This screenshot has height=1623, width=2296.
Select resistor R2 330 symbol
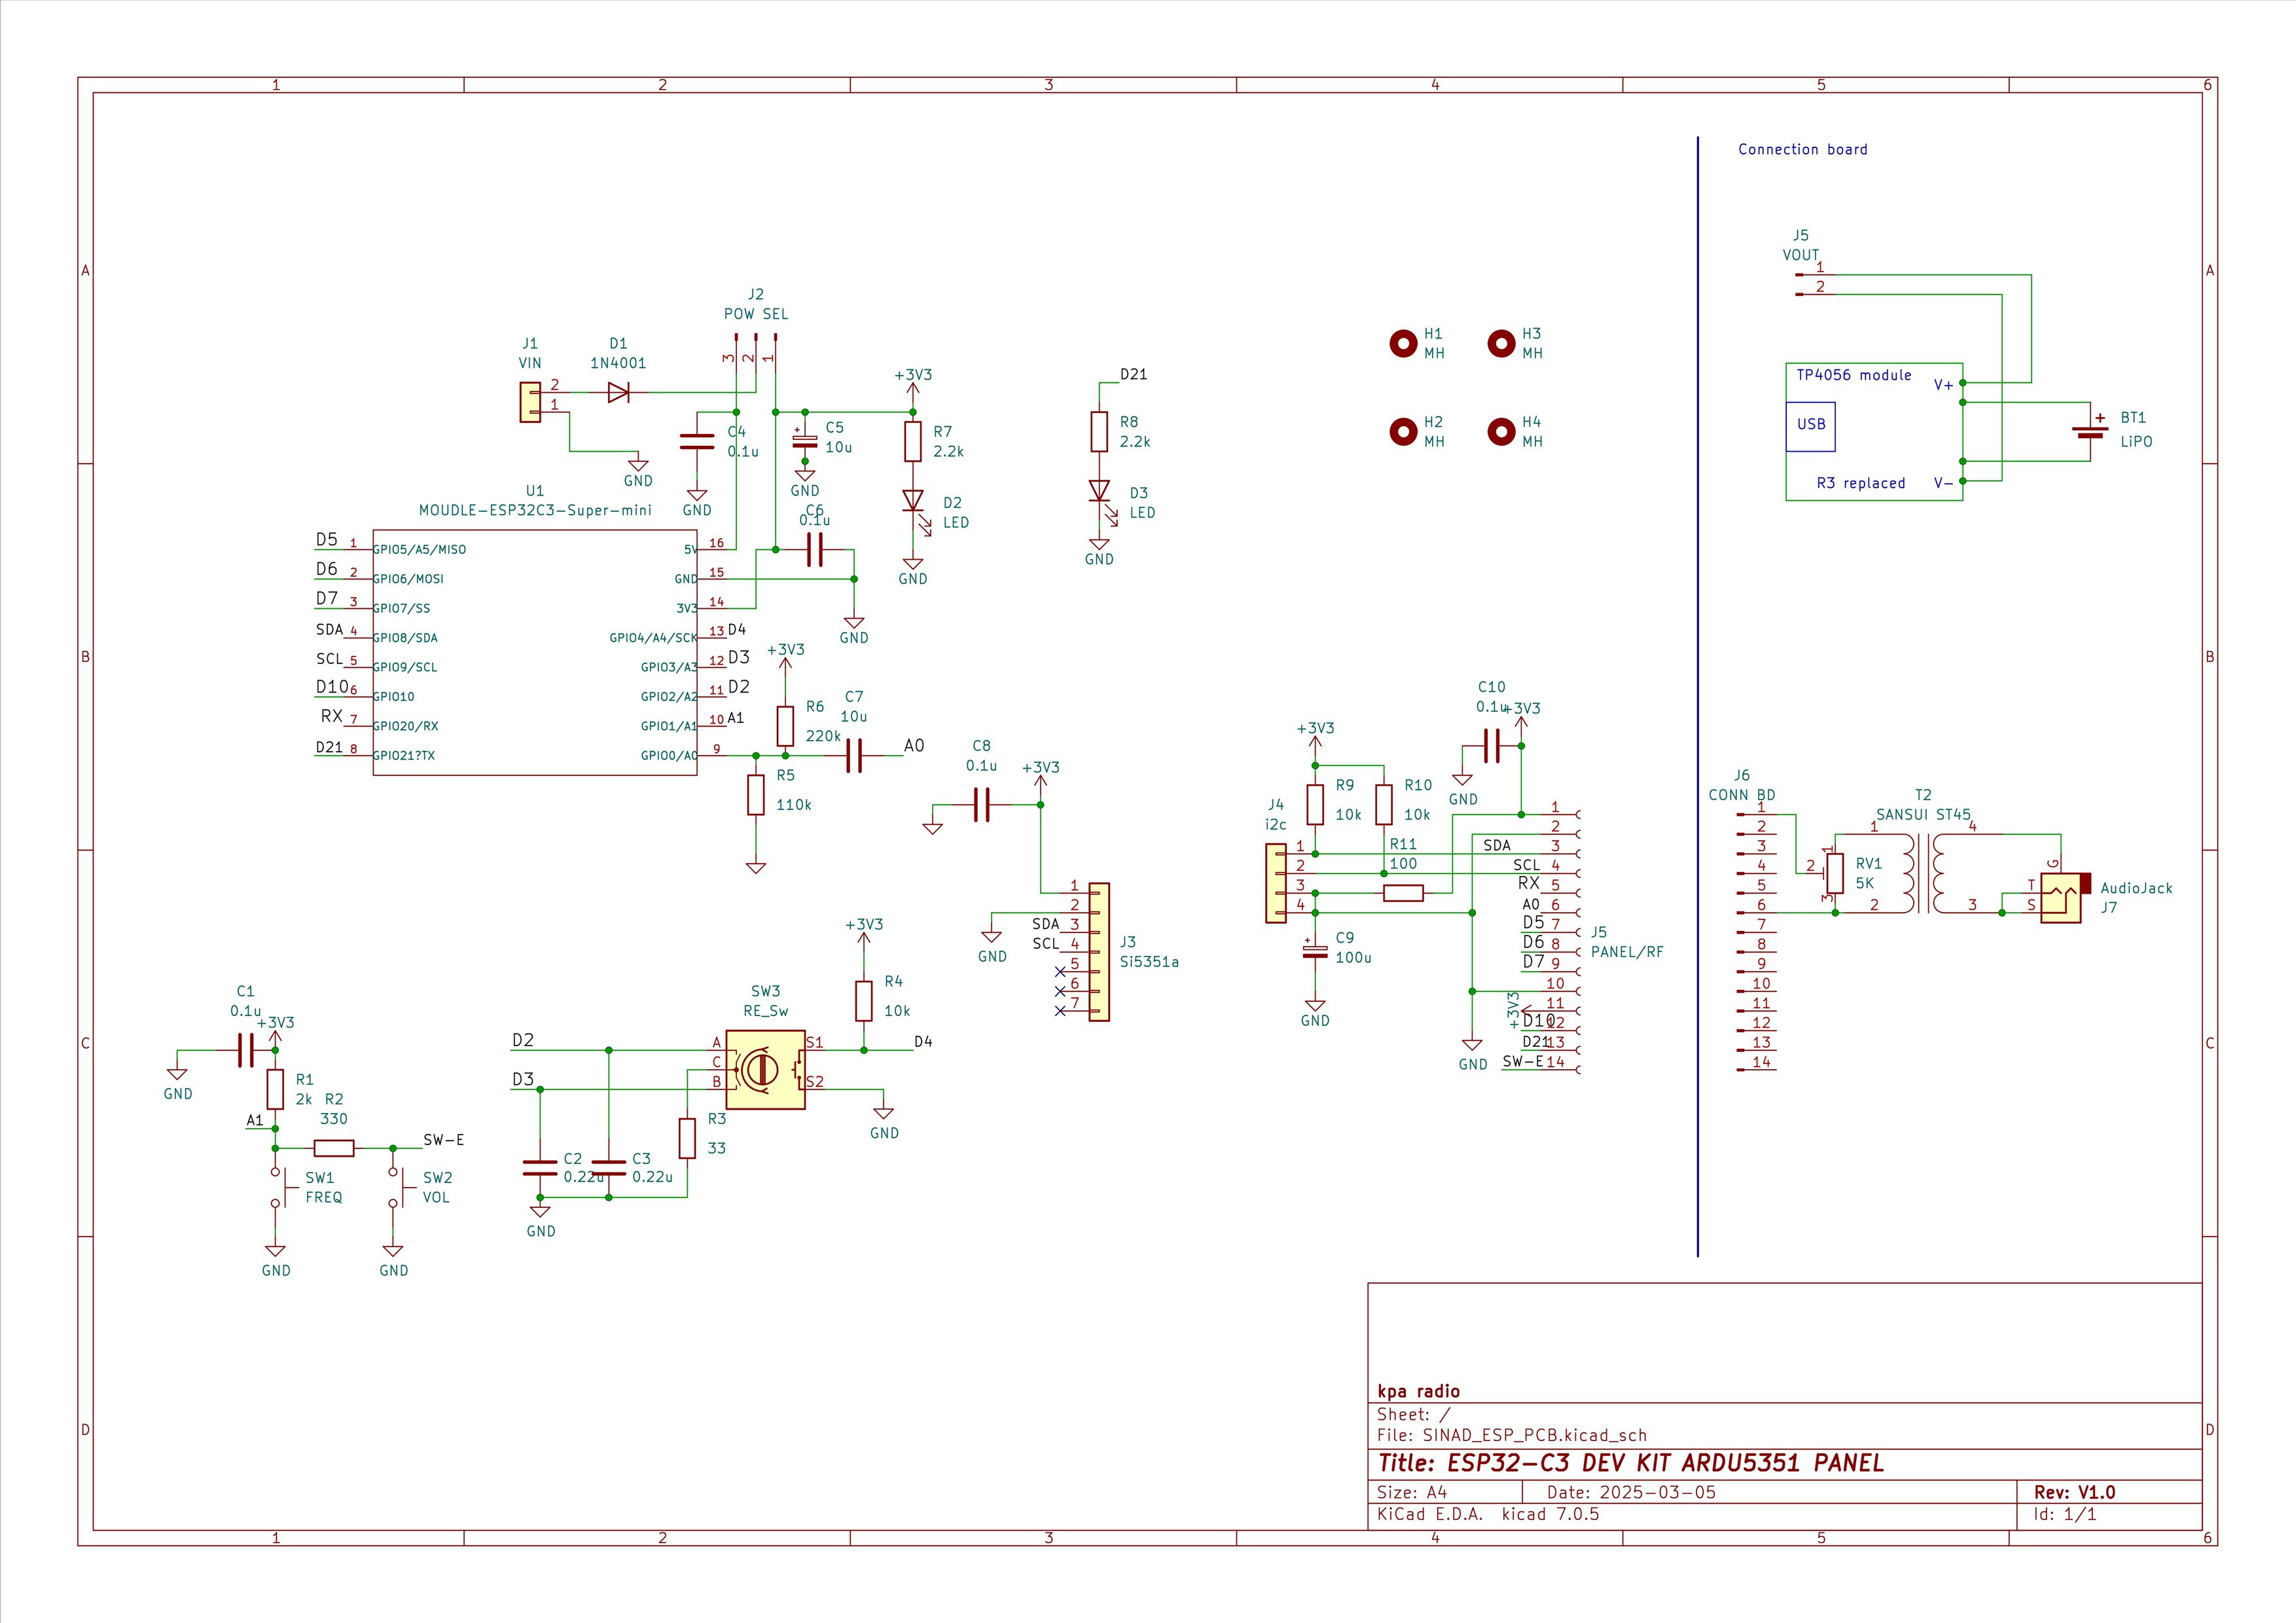click(334, 1148)
